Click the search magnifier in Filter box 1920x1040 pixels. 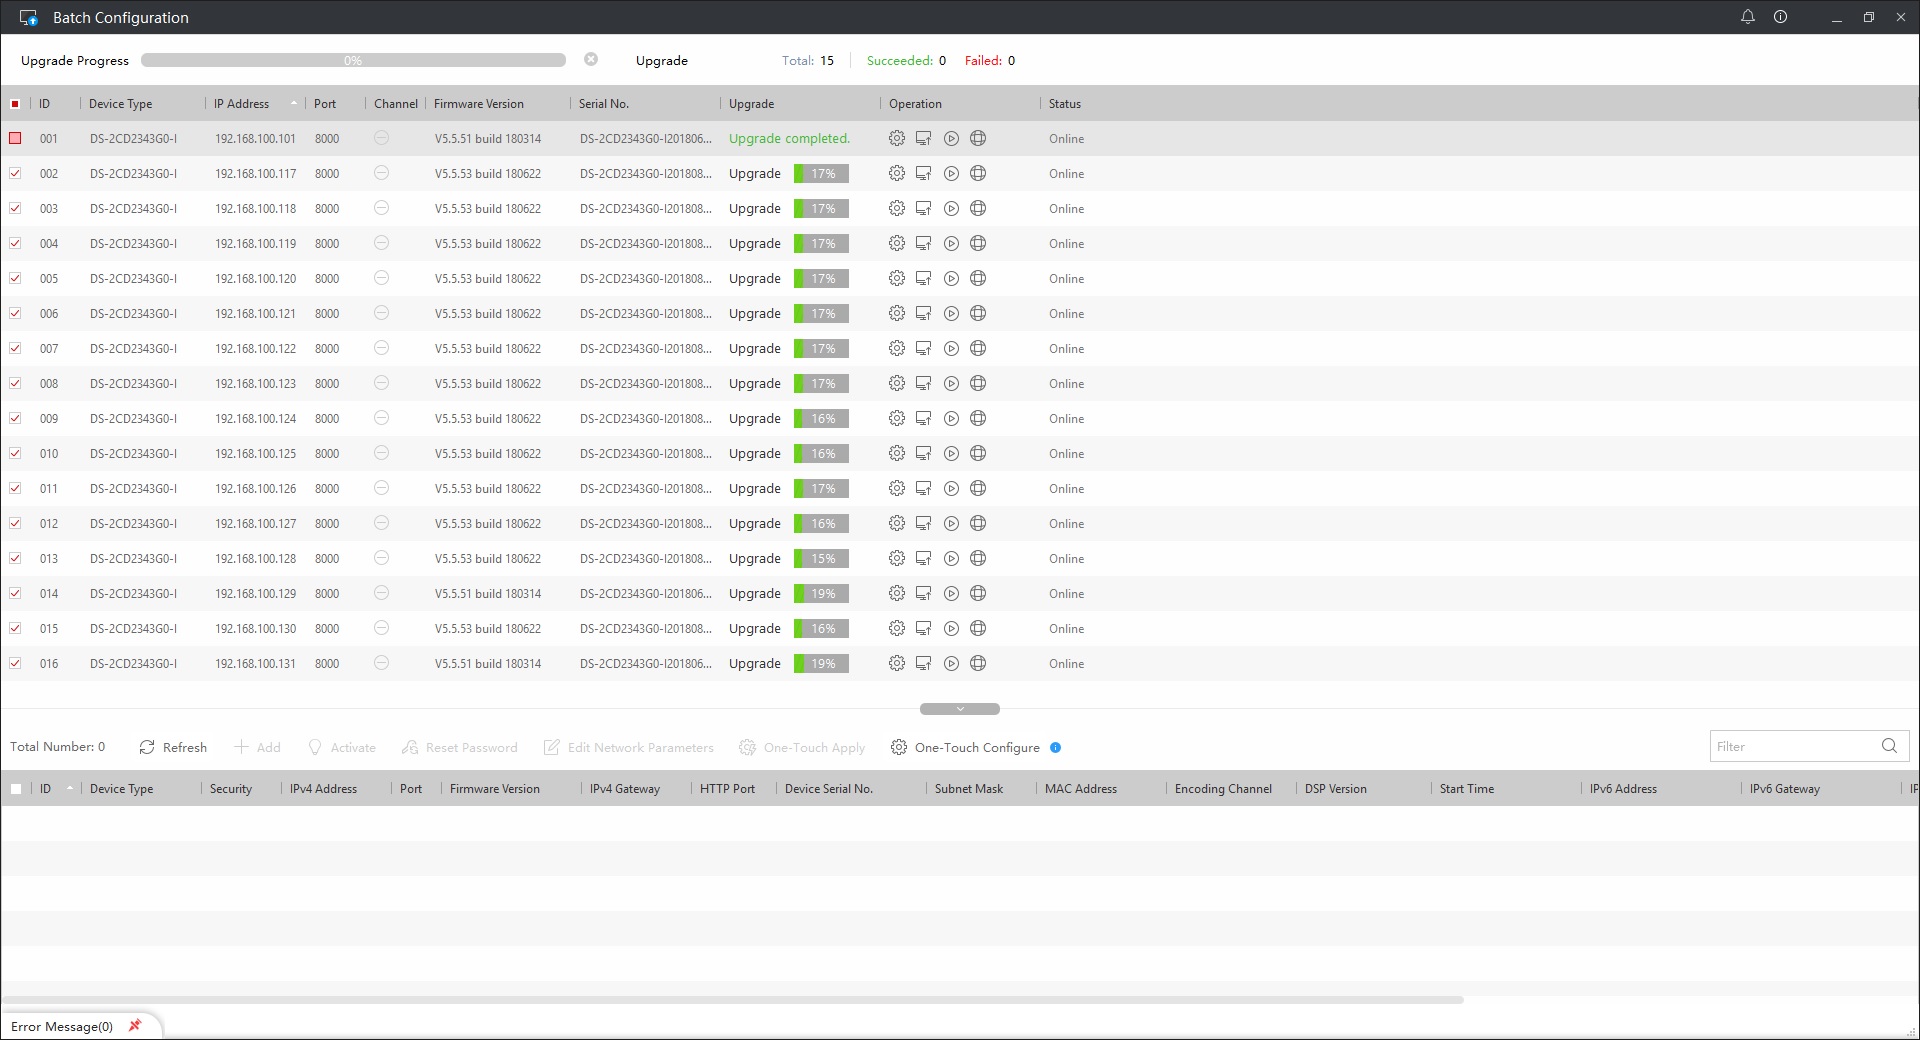coord(1889,746)
